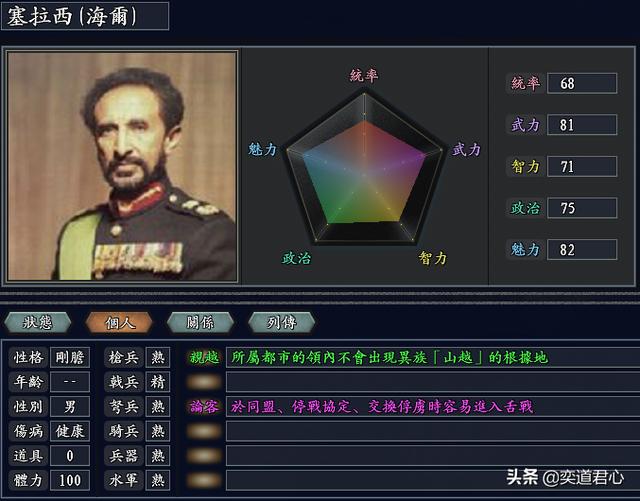
Task: Click the 武力 value field showing 81
Action: (582, 125)
